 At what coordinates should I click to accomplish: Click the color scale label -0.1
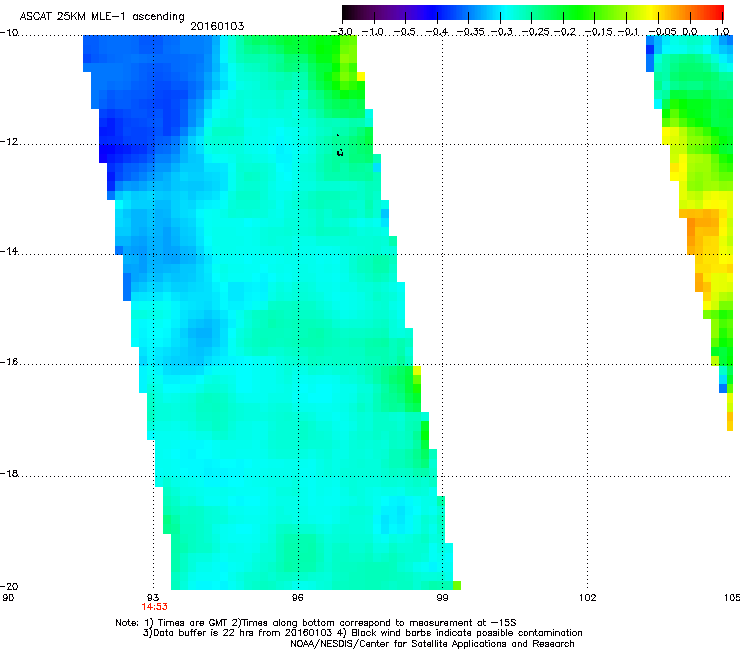click(628, 32)
